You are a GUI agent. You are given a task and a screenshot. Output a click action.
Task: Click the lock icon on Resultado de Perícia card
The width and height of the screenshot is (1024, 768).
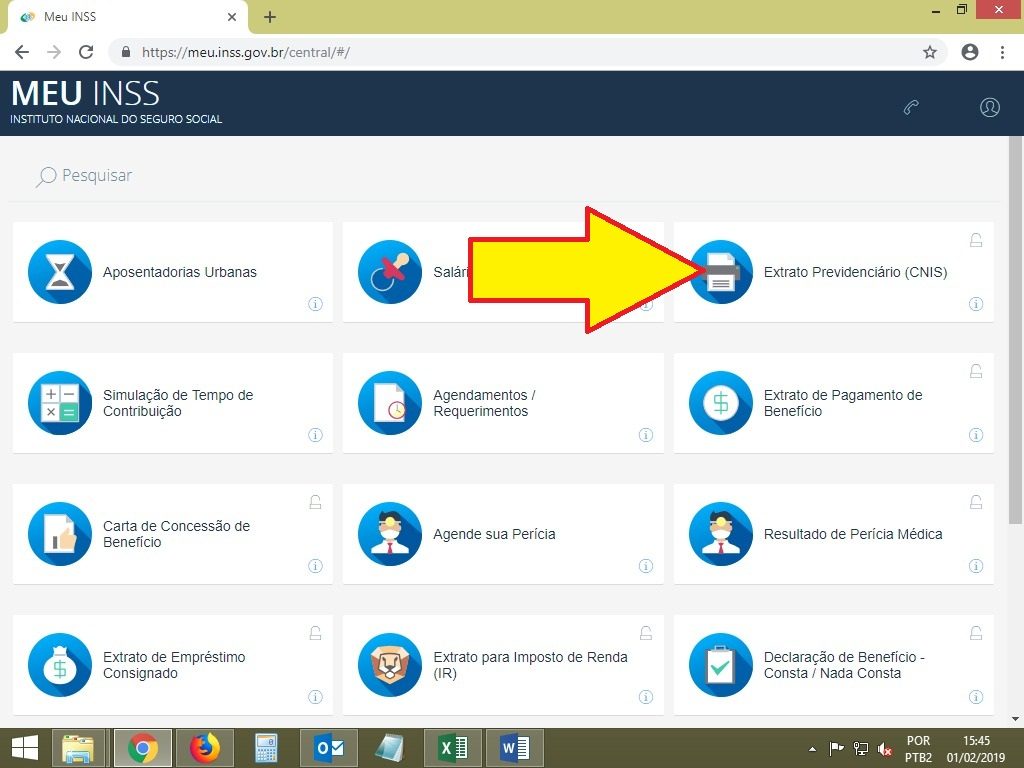pos(976,502)
